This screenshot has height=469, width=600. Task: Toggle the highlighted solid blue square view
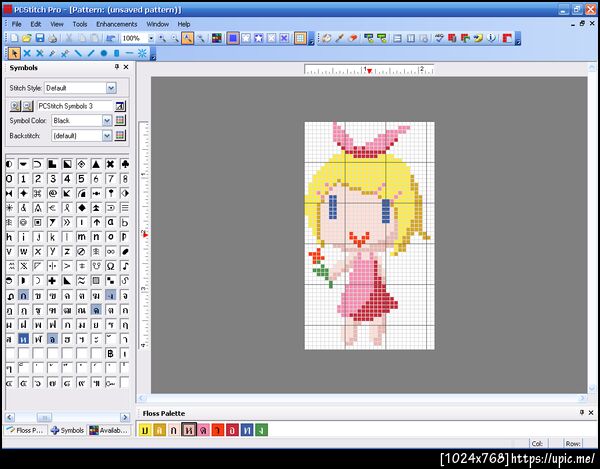[x=232, y=38]
